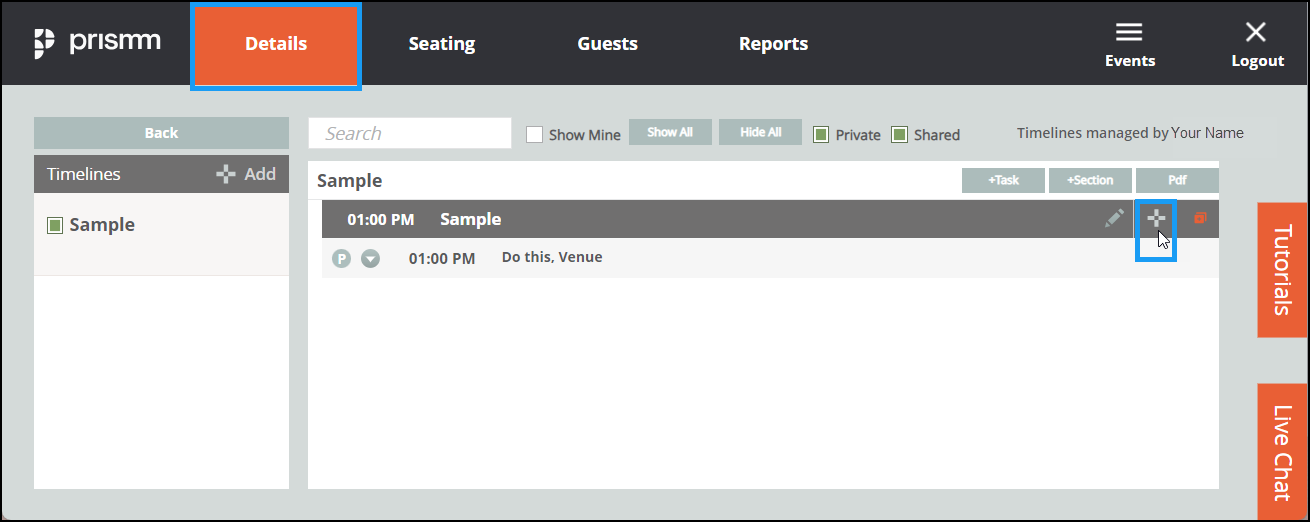Go to the Reports tab

tap(773, 44)
